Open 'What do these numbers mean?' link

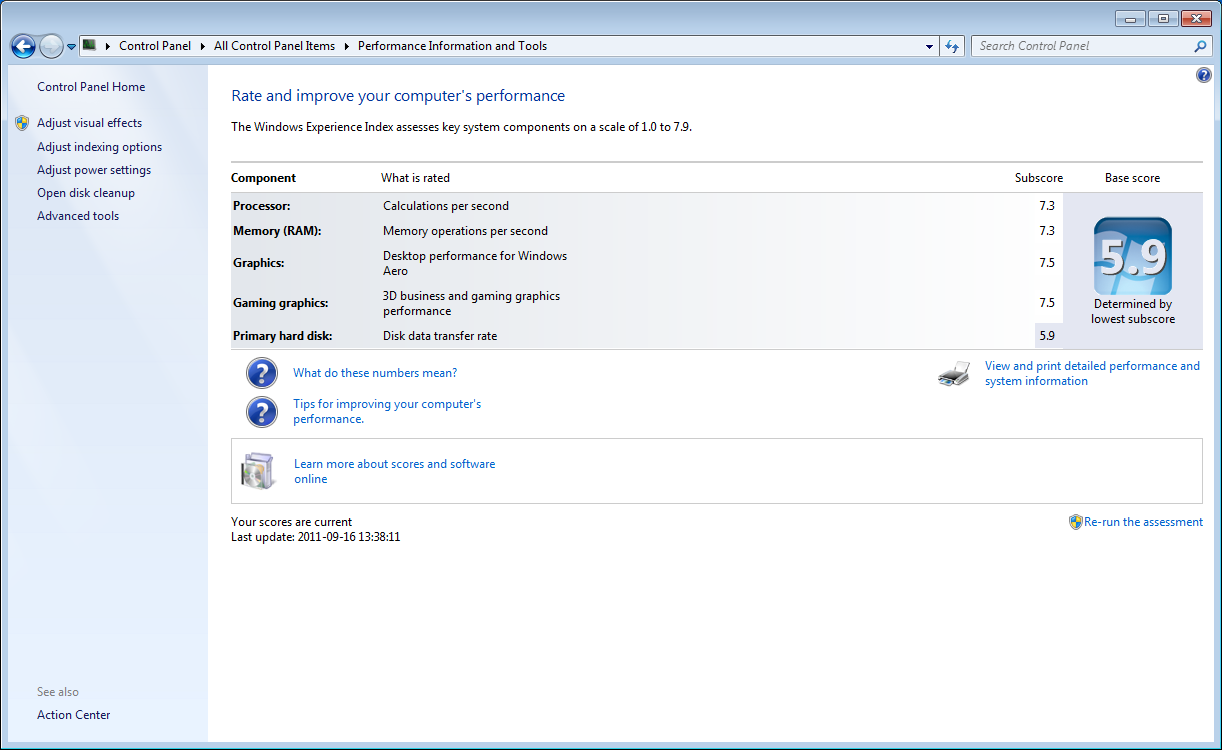[x=375, y=373]
